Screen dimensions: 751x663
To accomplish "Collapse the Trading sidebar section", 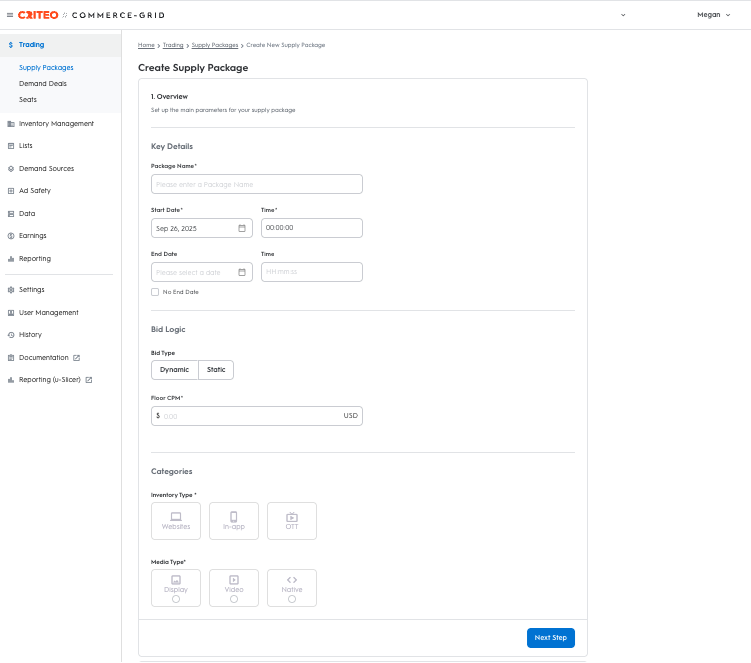I will click(x=31, y=45).
